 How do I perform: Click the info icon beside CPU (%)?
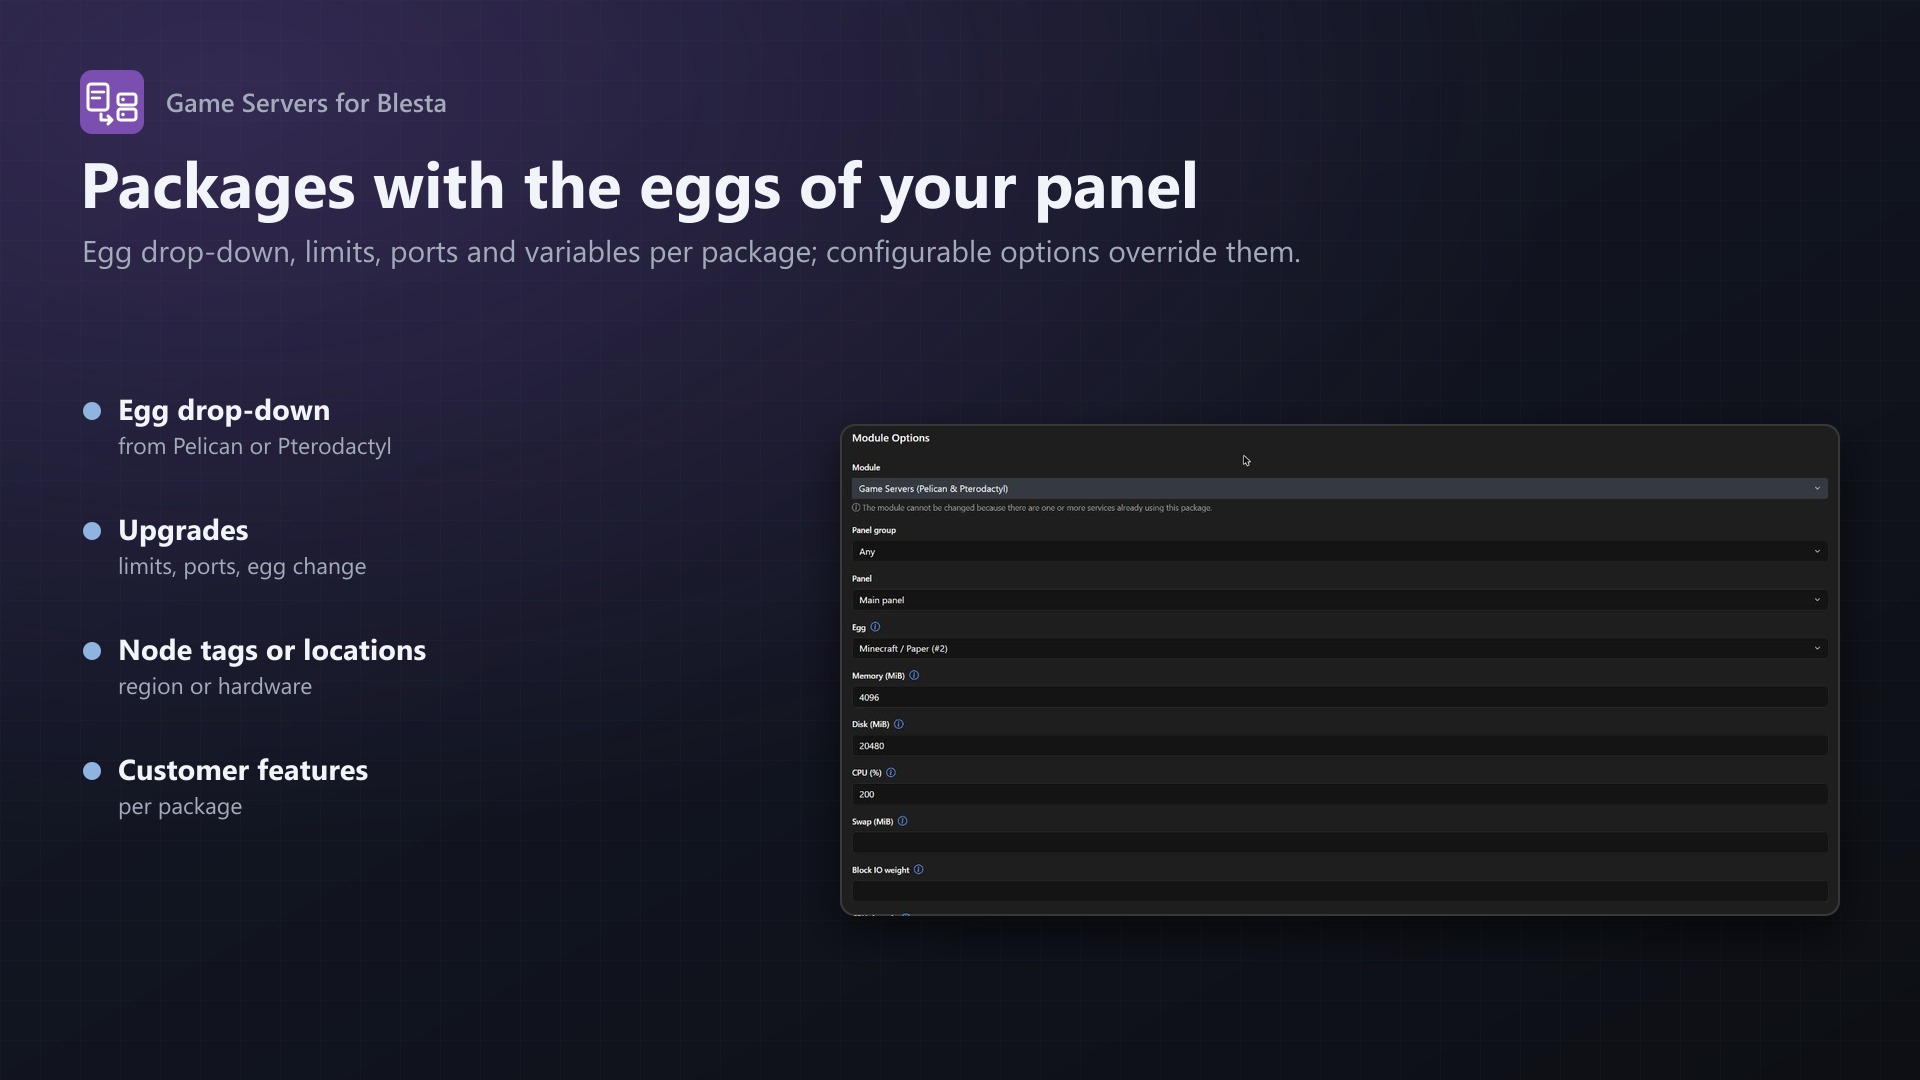(891, 772)
